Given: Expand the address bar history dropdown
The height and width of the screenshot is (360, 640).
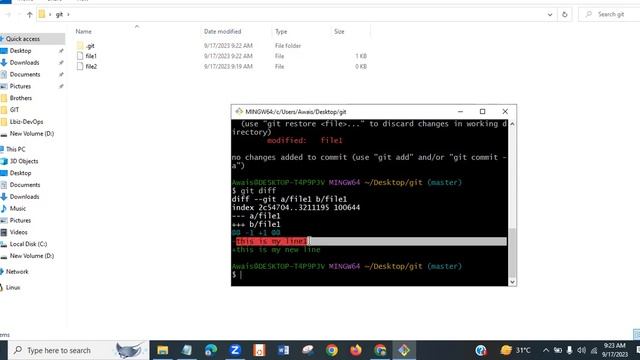Looking at the screenshot, I should click(550, 14).
